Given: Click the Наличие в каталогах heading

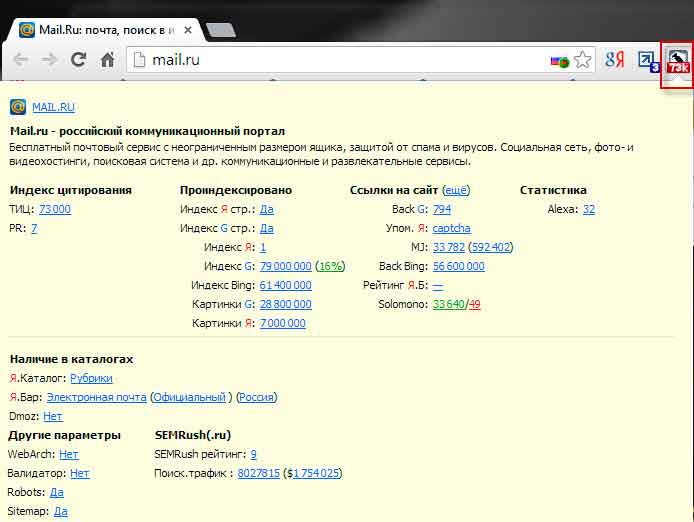Looking at the screenshot, I should tap(72, 359).
